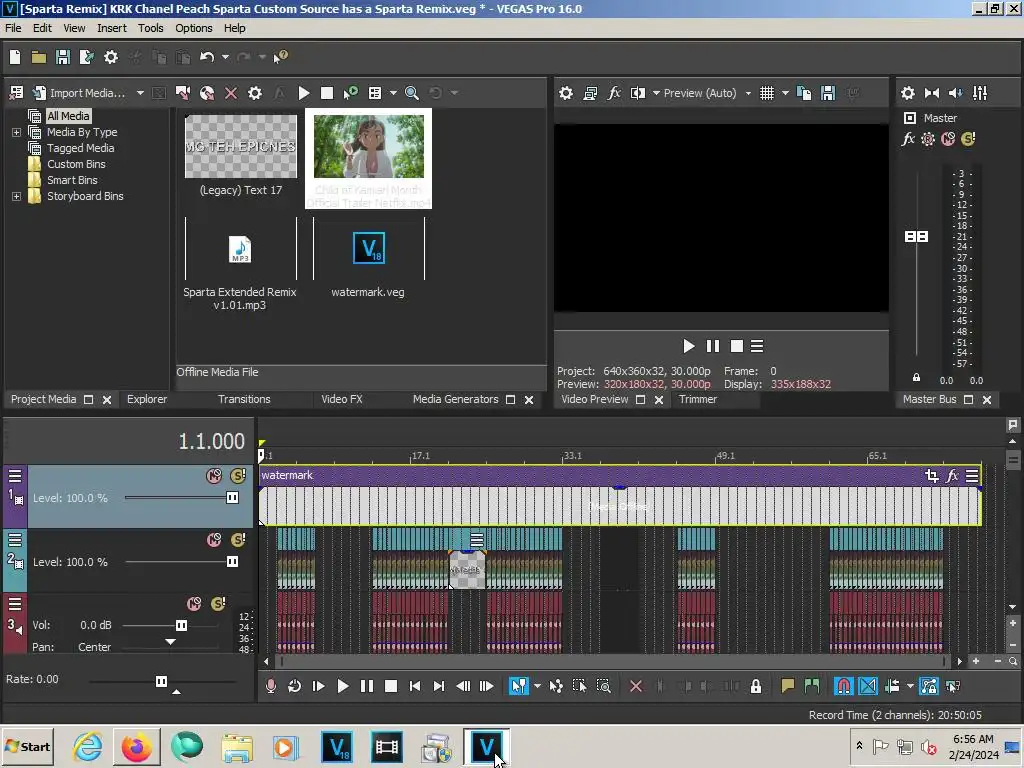Open Event Pan/Crop on watermark event
The height and width of the screenshot is (768, 1024).
932,476
